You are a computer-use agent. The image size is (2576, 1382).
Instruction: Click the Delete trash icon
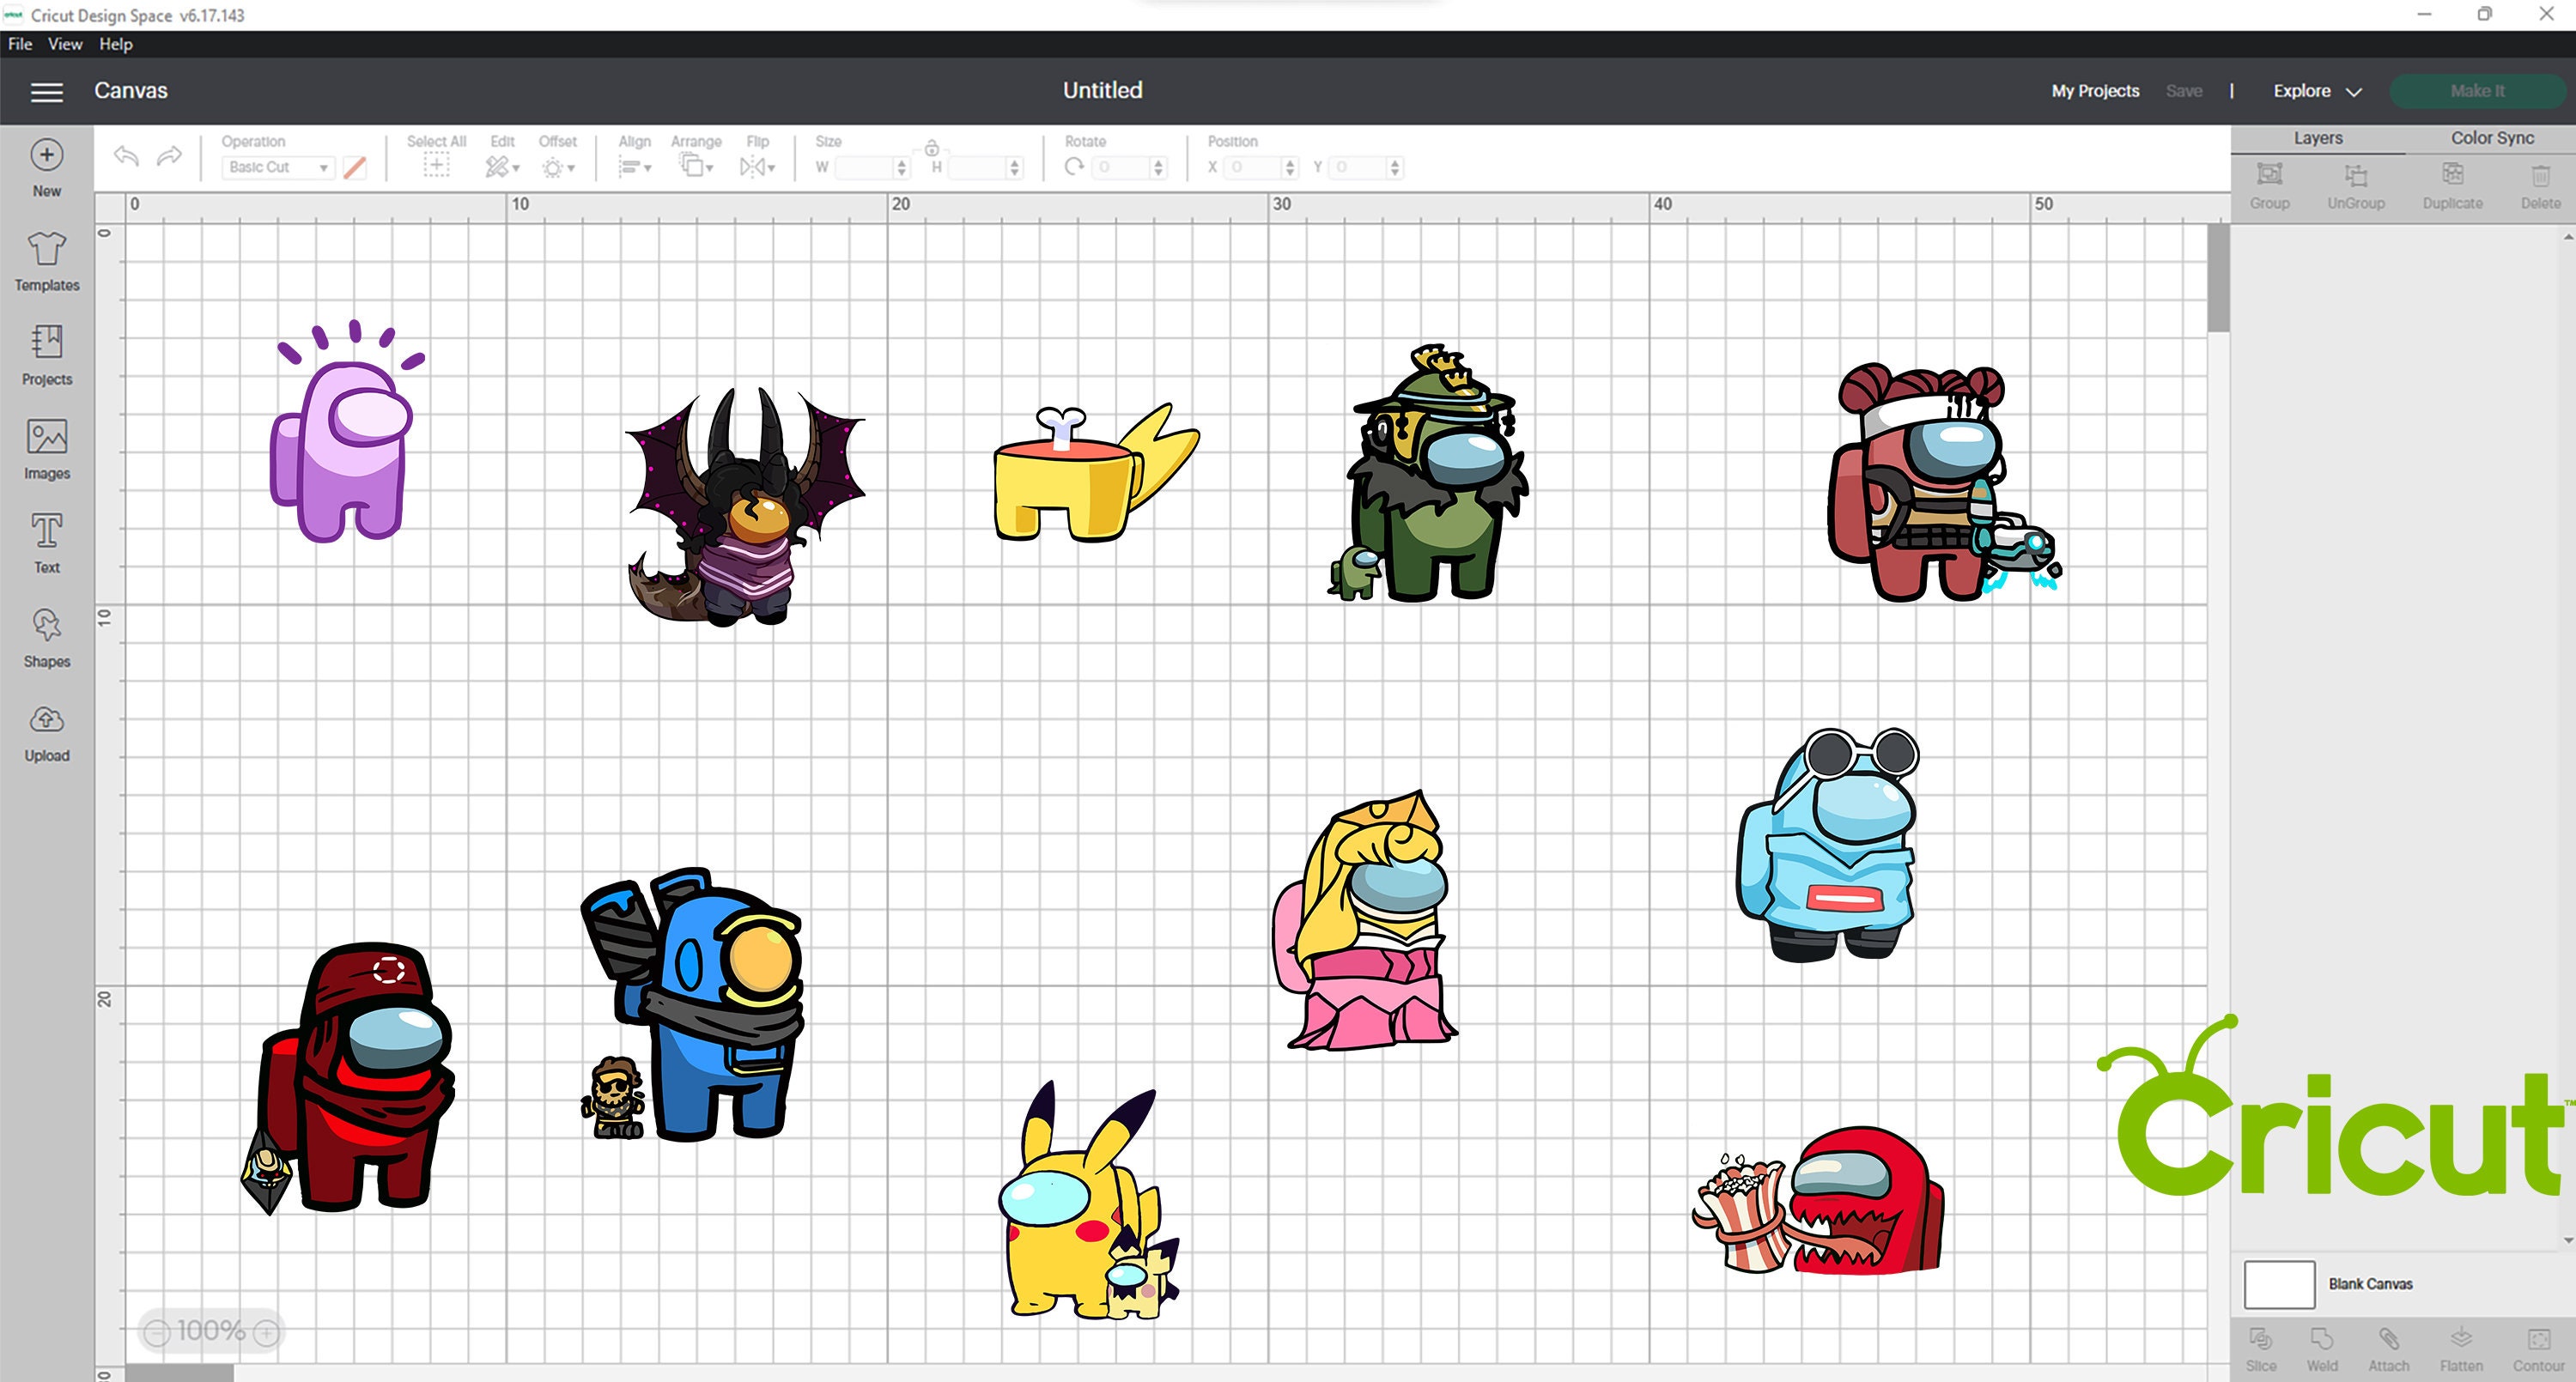click(2540, 175)
